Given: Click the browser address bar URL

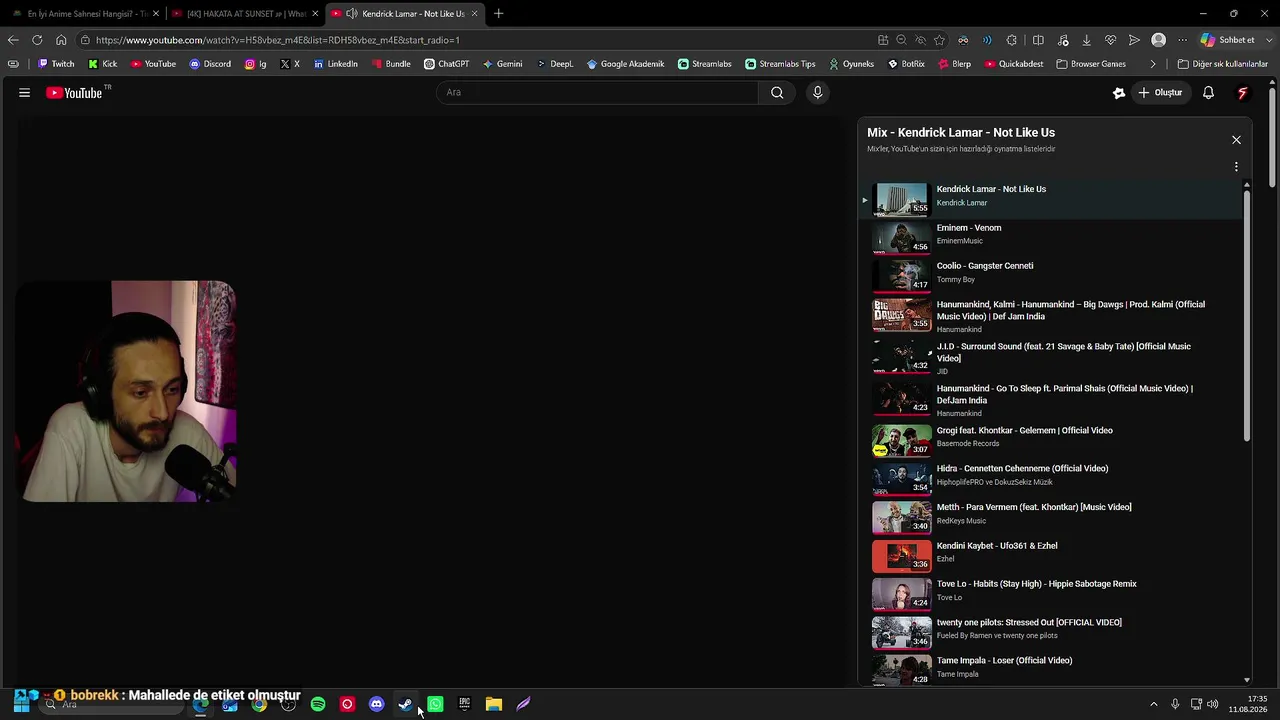Looking at the screenshot, I should pos(278,40).
